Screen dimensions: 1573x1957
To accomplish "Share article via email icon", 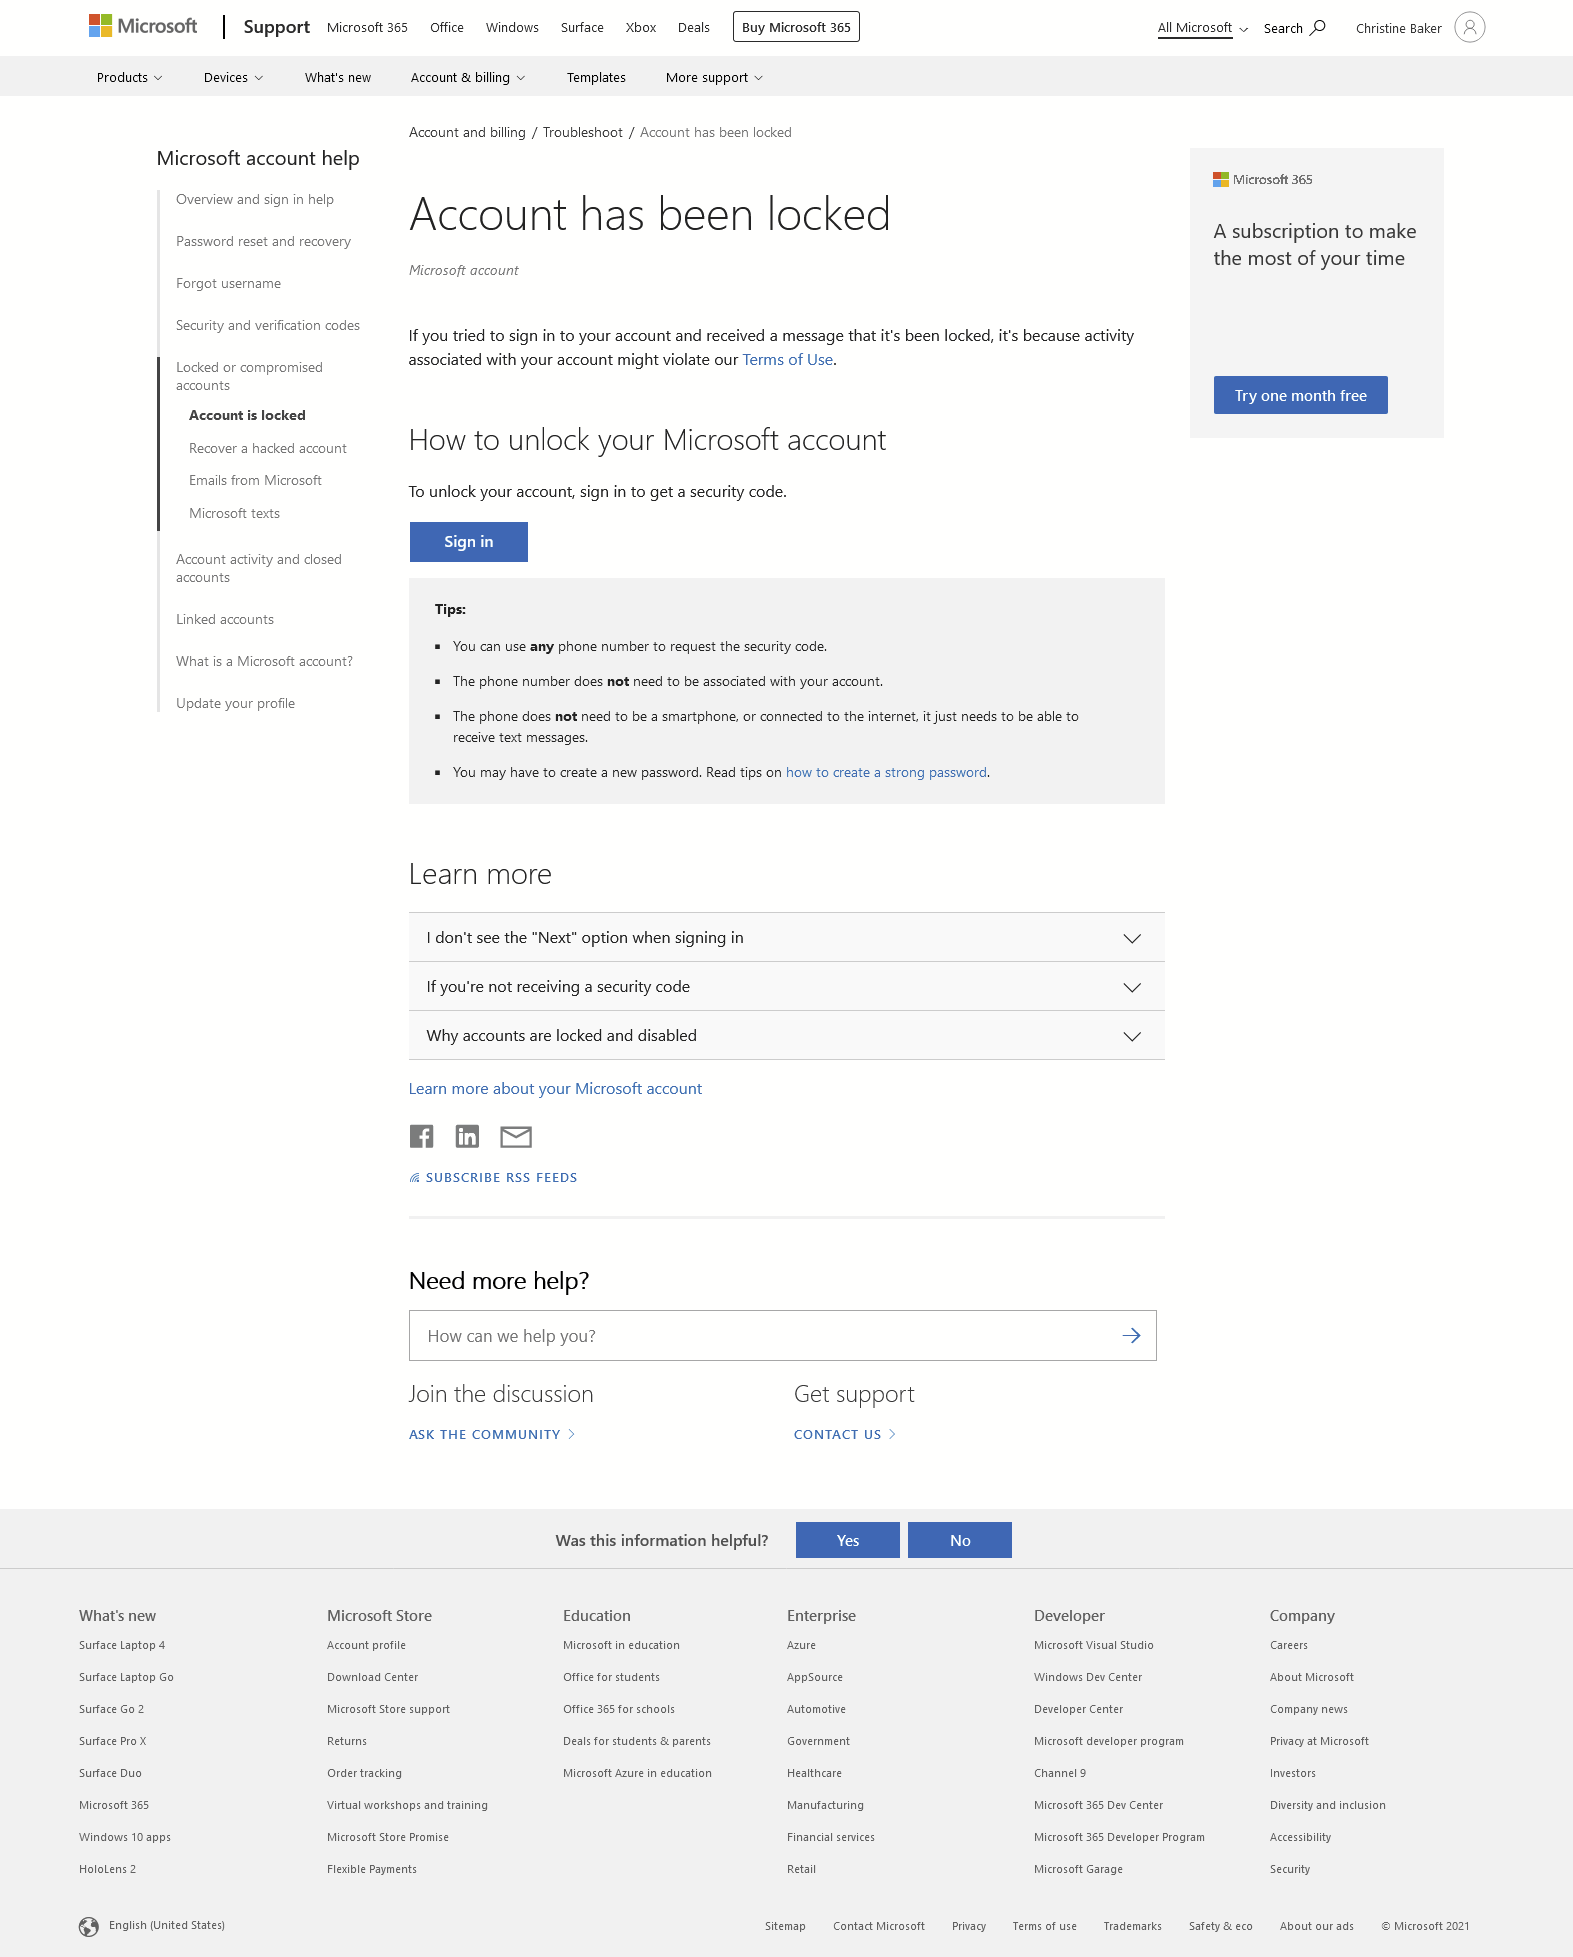I will [516, 1136].
